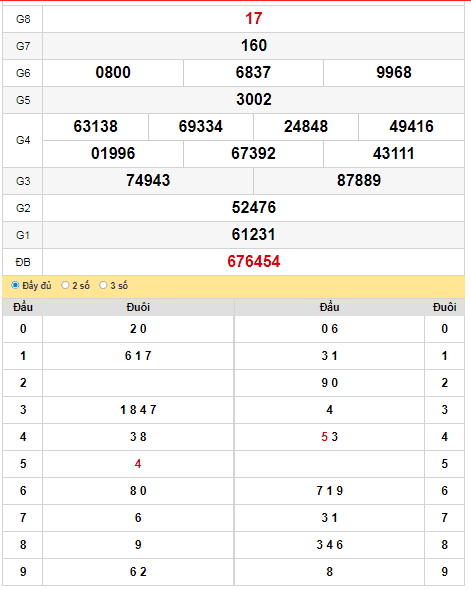Click the G5 number 3002
Viewport: 471px width, 590px height.
coord(254,100)
